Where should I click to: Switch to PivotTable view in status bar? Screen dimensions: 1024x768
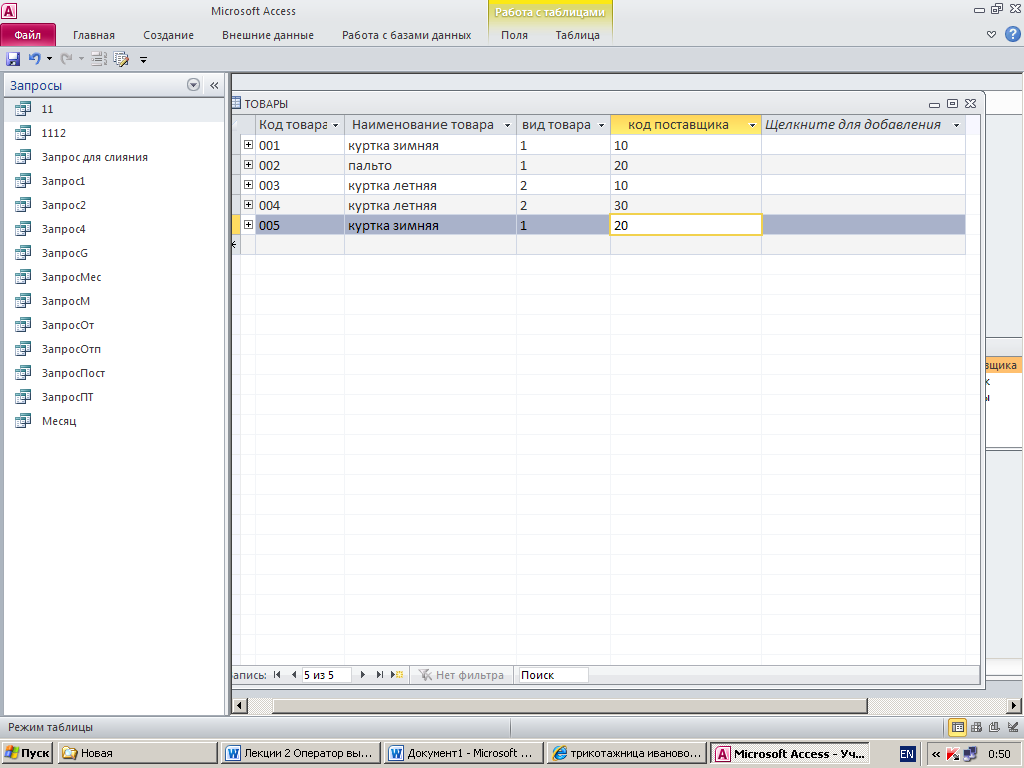[976, 727]
